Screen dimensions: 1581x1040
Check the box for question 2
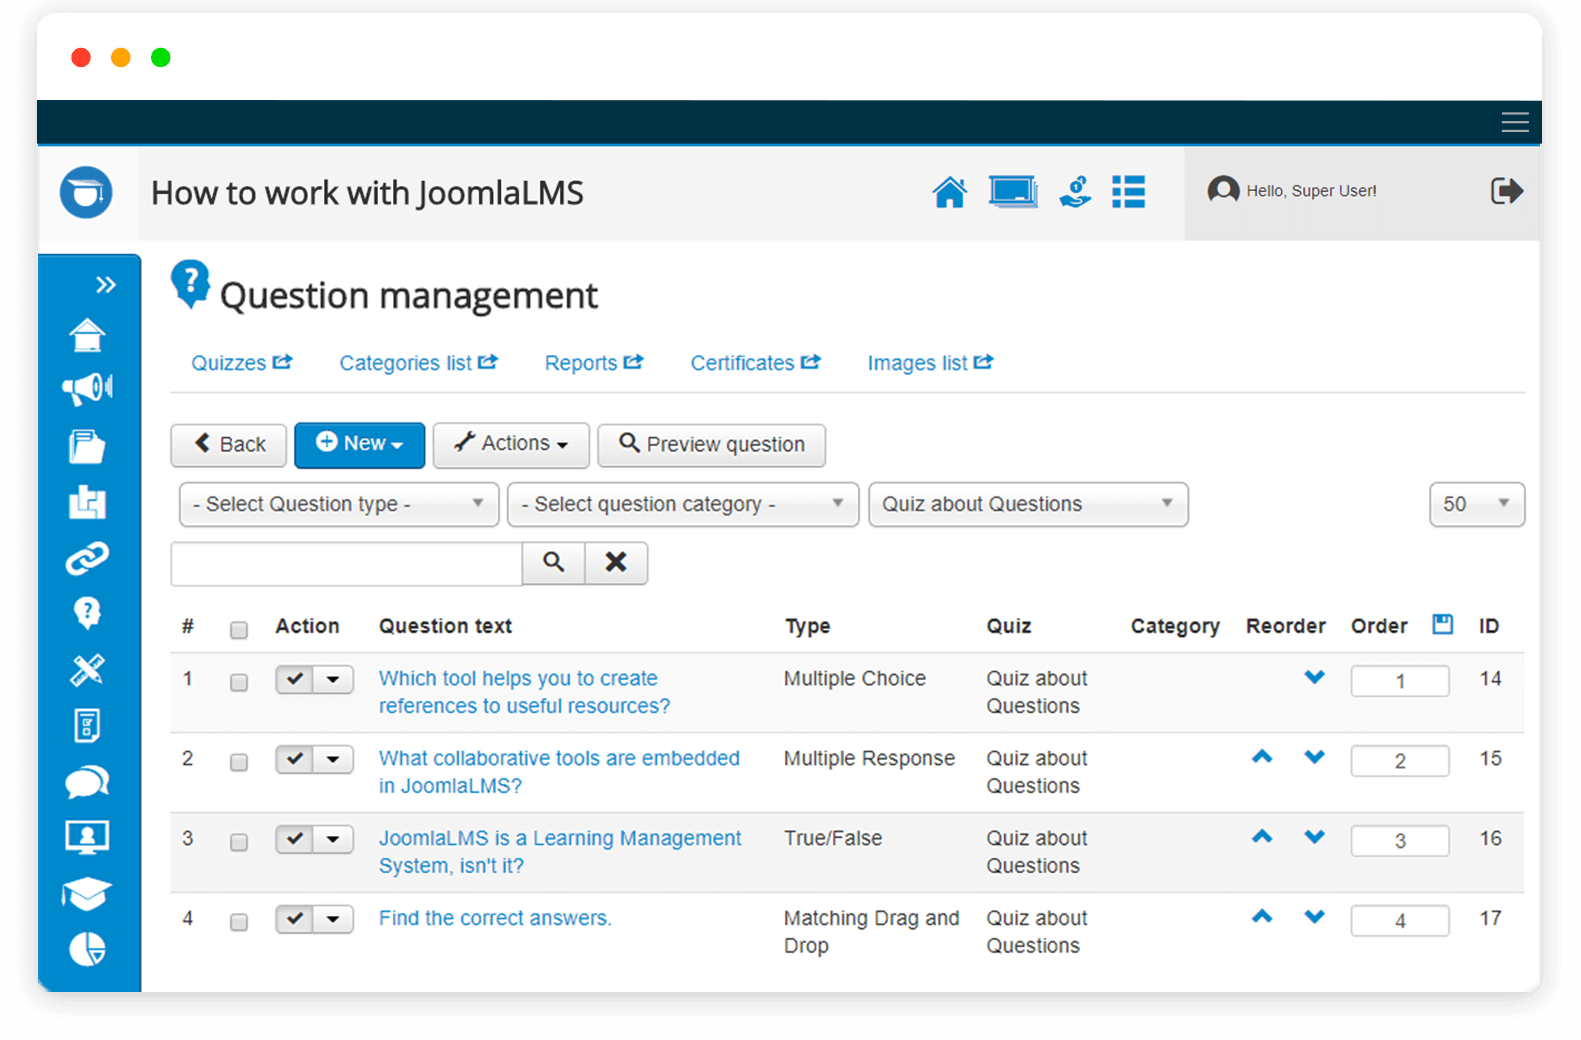point(239,762)
